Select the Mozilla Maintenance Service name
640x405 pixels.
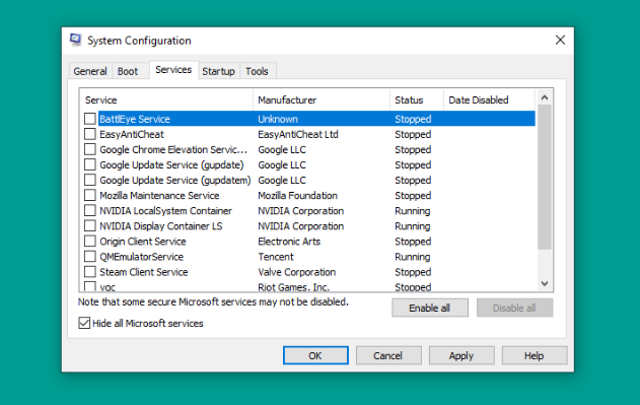(159, 195)
